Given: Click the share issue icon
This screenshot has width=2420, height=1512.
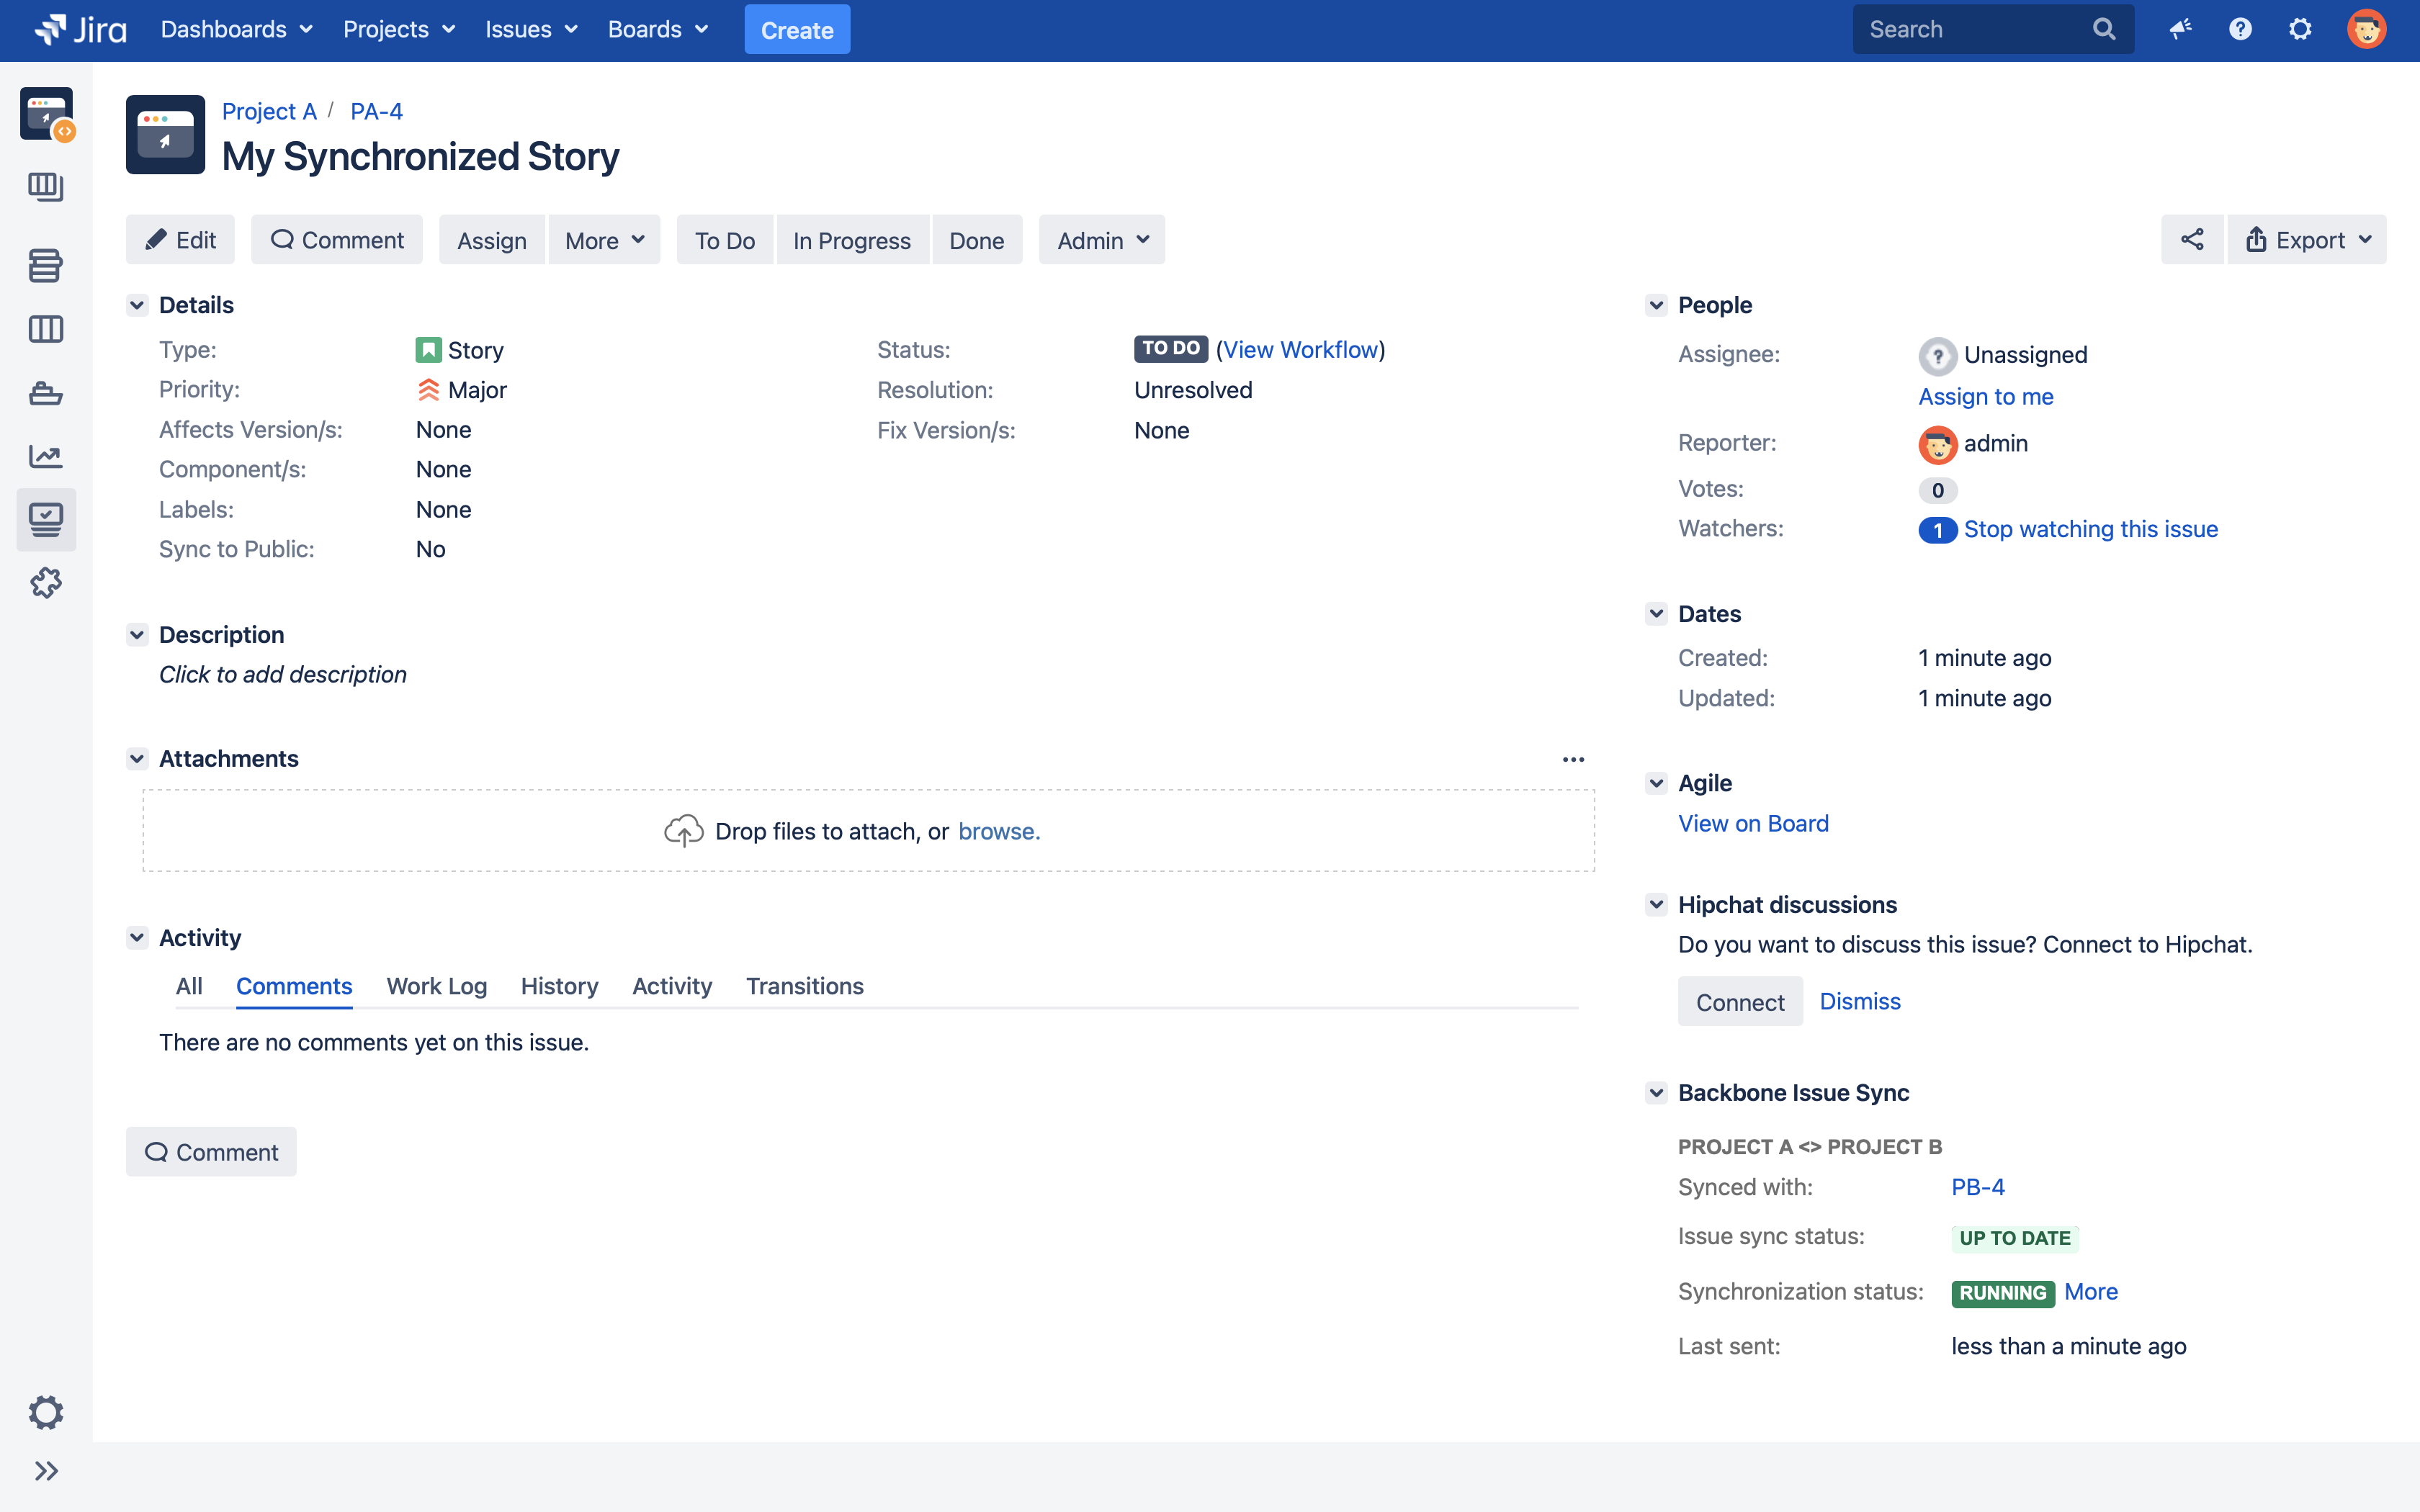Looking at the screenshot, I should coord(2191,240).
